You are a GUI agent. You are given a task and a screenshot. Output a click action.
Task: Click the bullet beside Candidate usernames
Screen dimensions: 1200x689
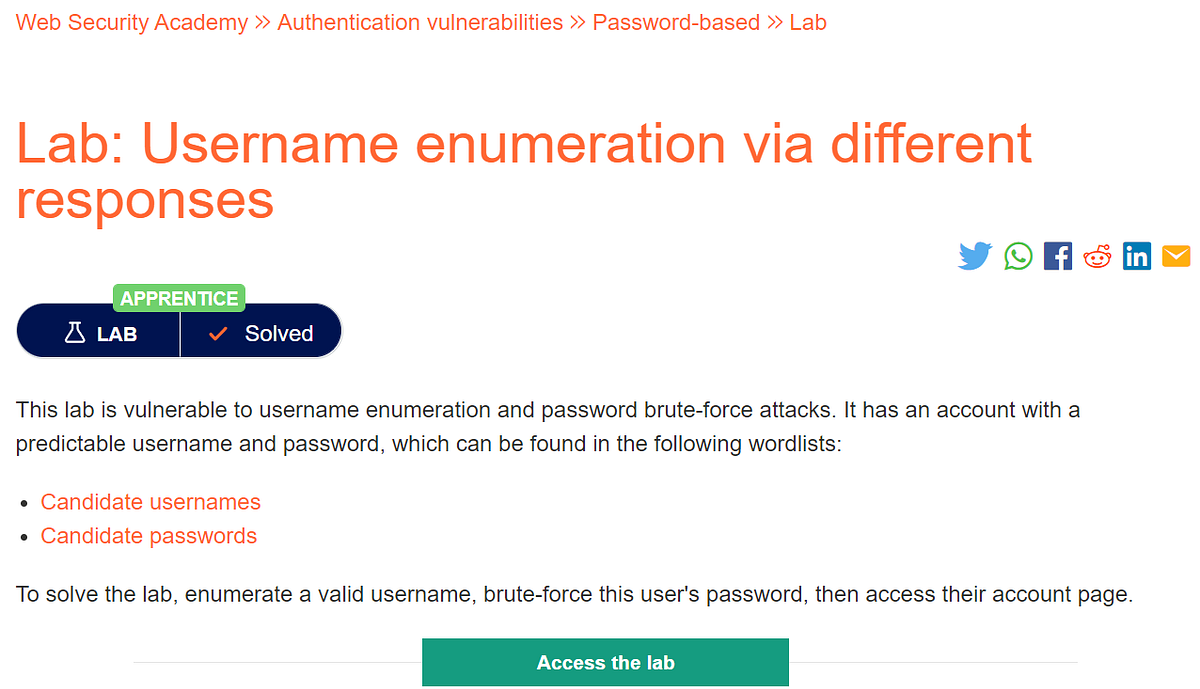tap(24, 503)
